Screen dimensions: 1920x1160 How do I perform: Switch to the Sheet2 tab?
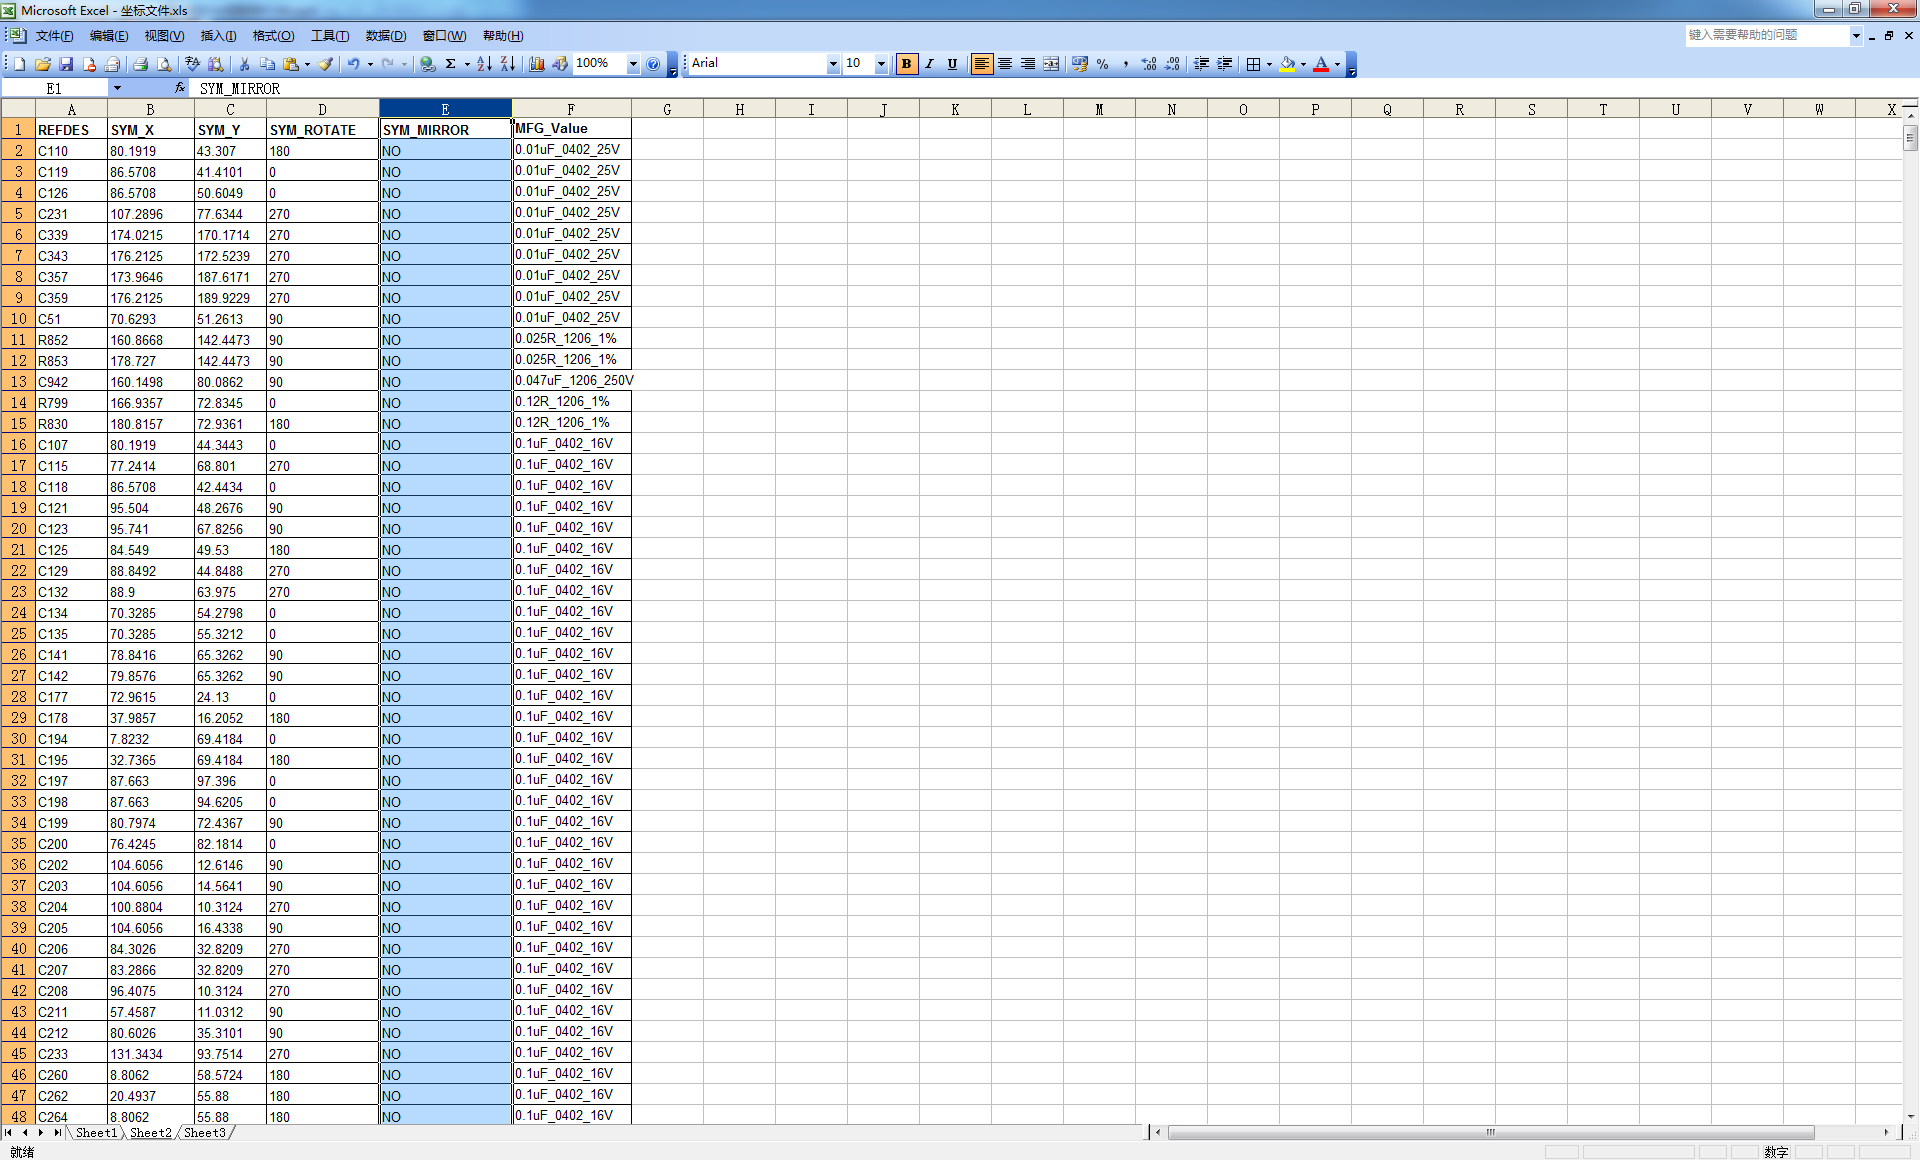click(x=151, y=1133)
